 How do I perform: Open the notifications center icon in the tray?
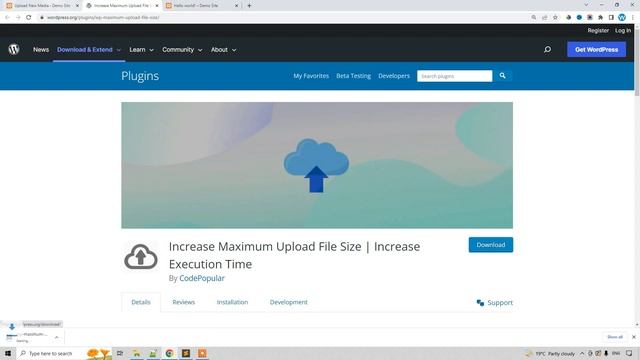(x=629, y=353)
